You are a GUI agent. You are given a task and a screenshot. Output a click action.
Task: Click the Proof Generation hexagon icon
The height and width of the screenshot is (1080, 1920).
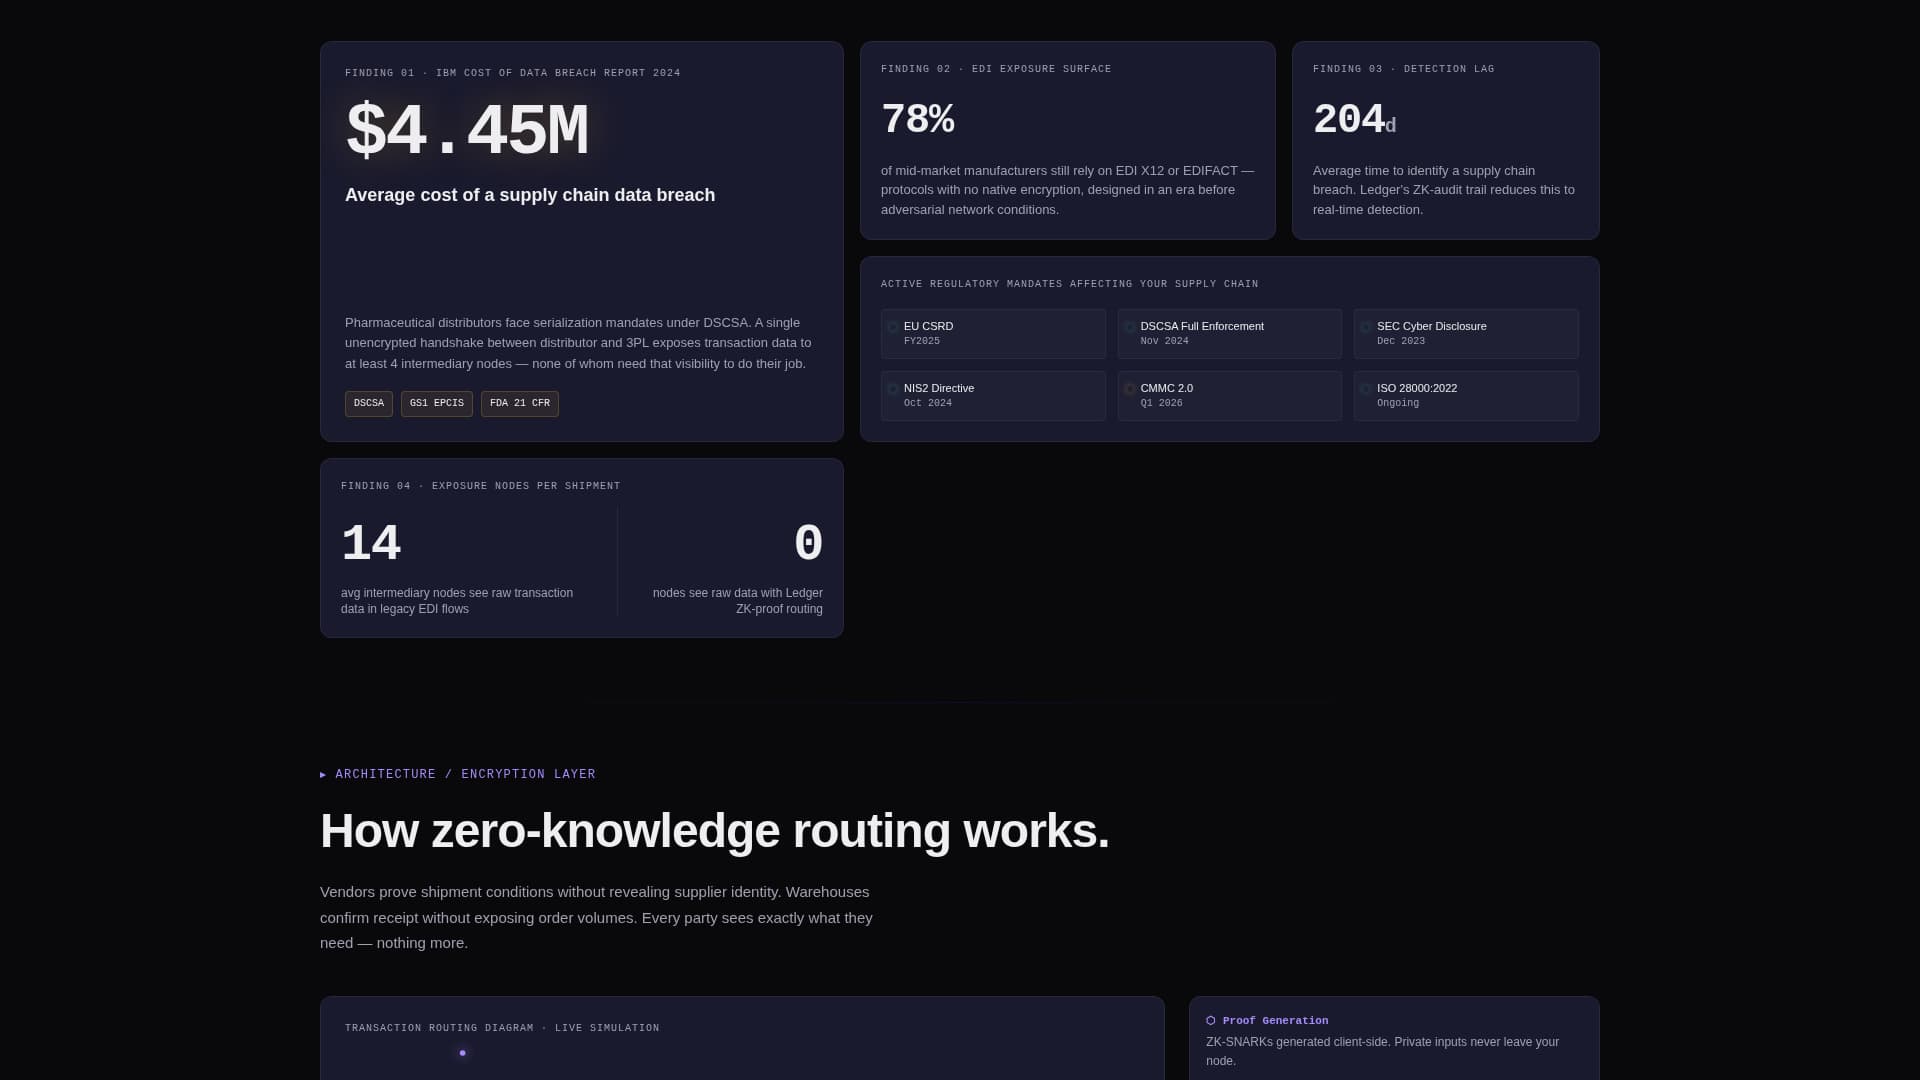1211,1021
